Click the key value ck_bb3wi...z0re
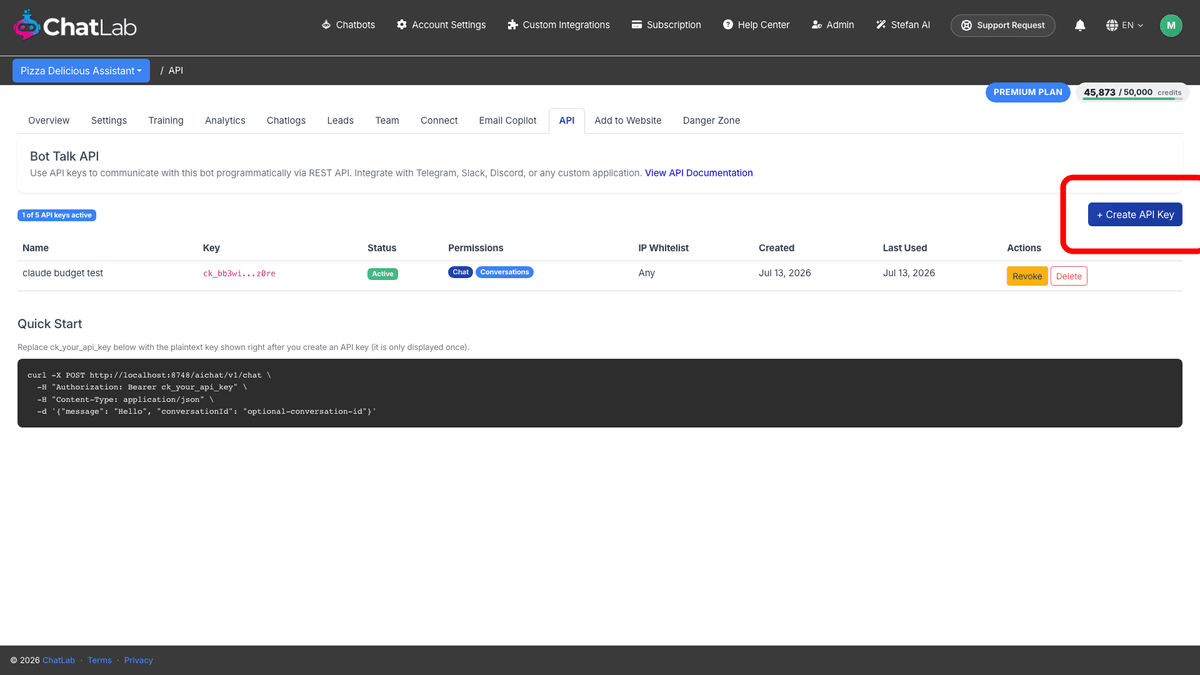Viewport: 1200px width, 675px height. coord(239,273)
